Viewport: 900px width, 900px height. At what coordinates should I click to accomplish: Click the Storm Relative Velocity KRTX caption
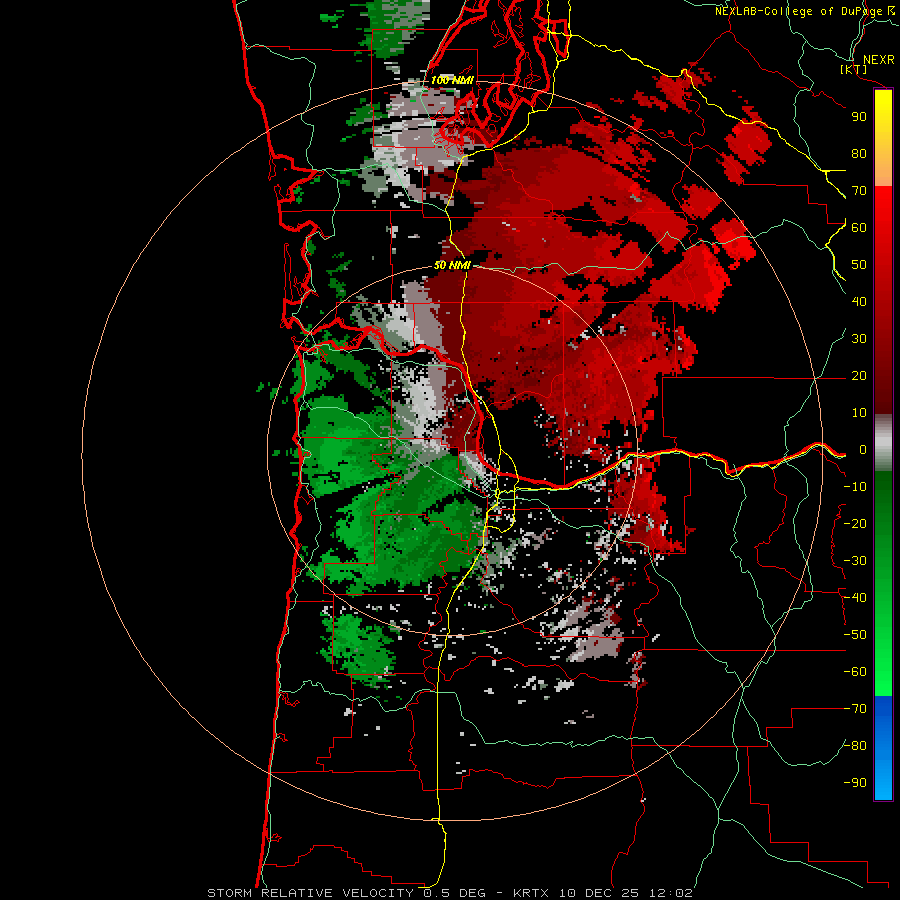pyautogui.click(x=450, y=893)
